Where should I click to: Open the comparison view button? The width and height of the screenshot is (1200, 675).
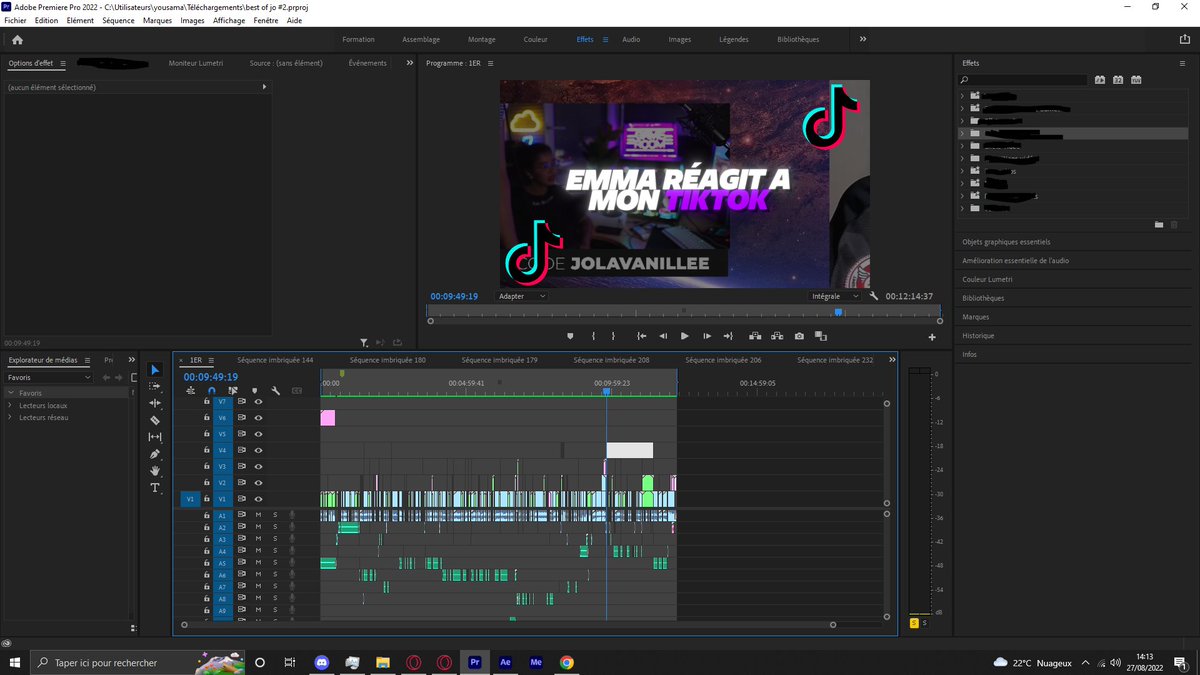click(822, 336)
